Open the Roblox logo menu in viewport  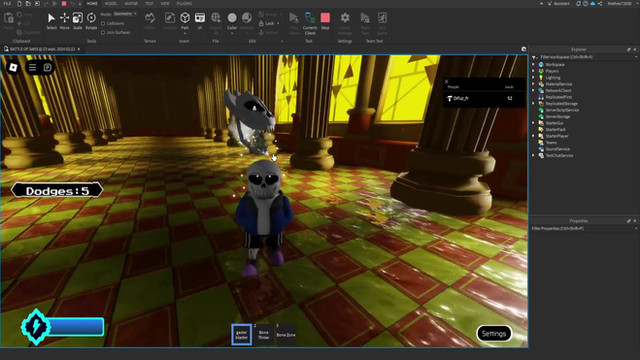(13, 67)
